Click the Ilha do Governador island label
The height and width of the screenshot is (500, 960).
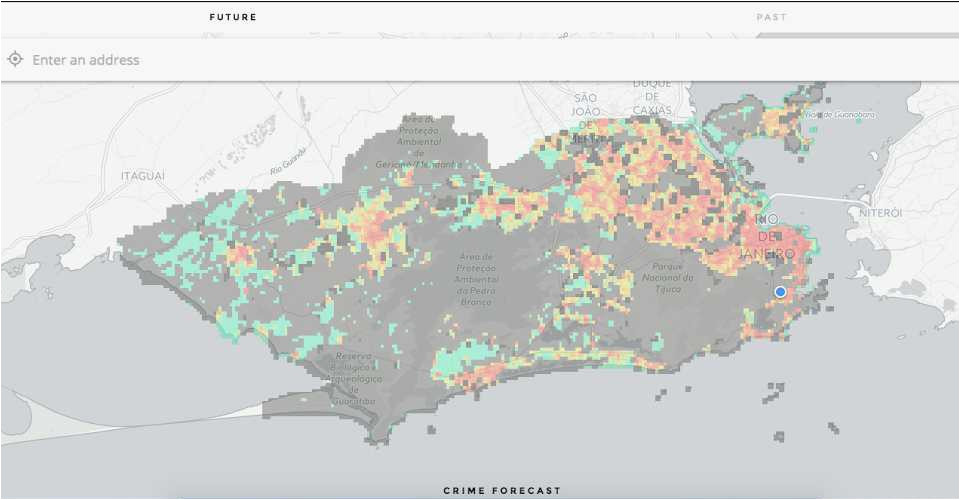click(x=842, y=115)
